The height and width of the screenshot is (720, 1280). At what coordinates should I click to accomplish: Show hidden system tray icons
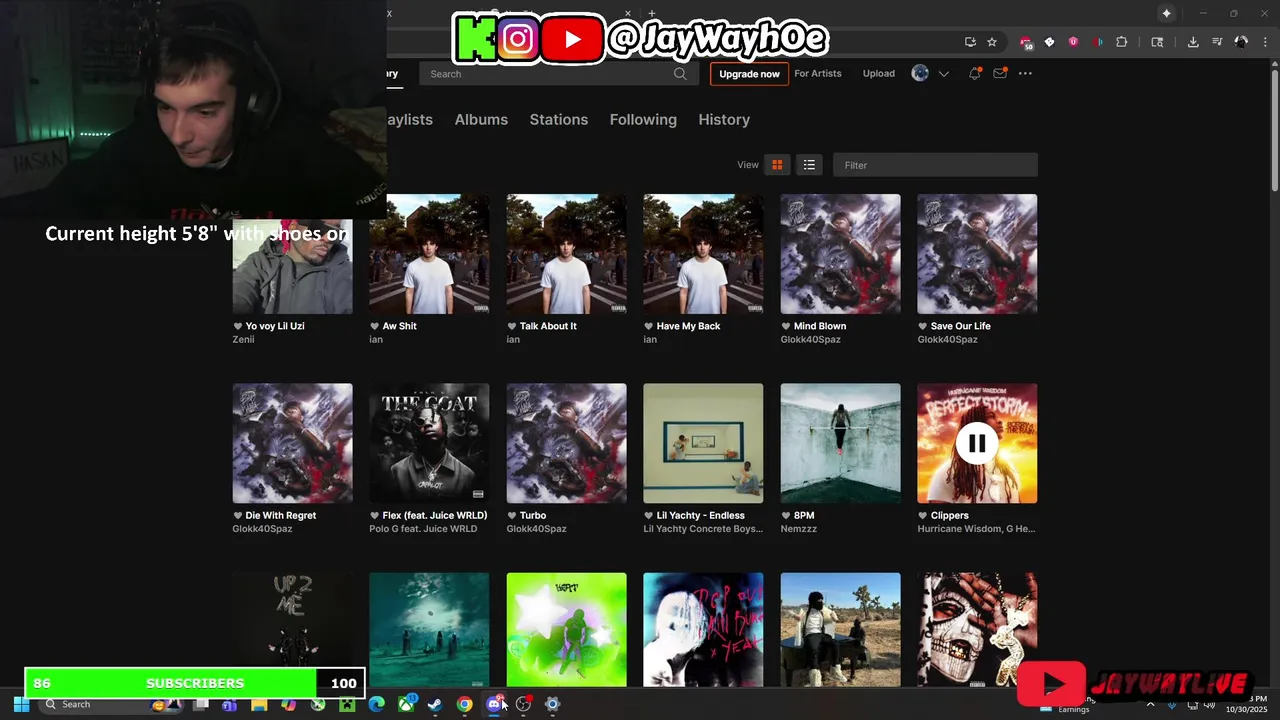[1150, 704]
